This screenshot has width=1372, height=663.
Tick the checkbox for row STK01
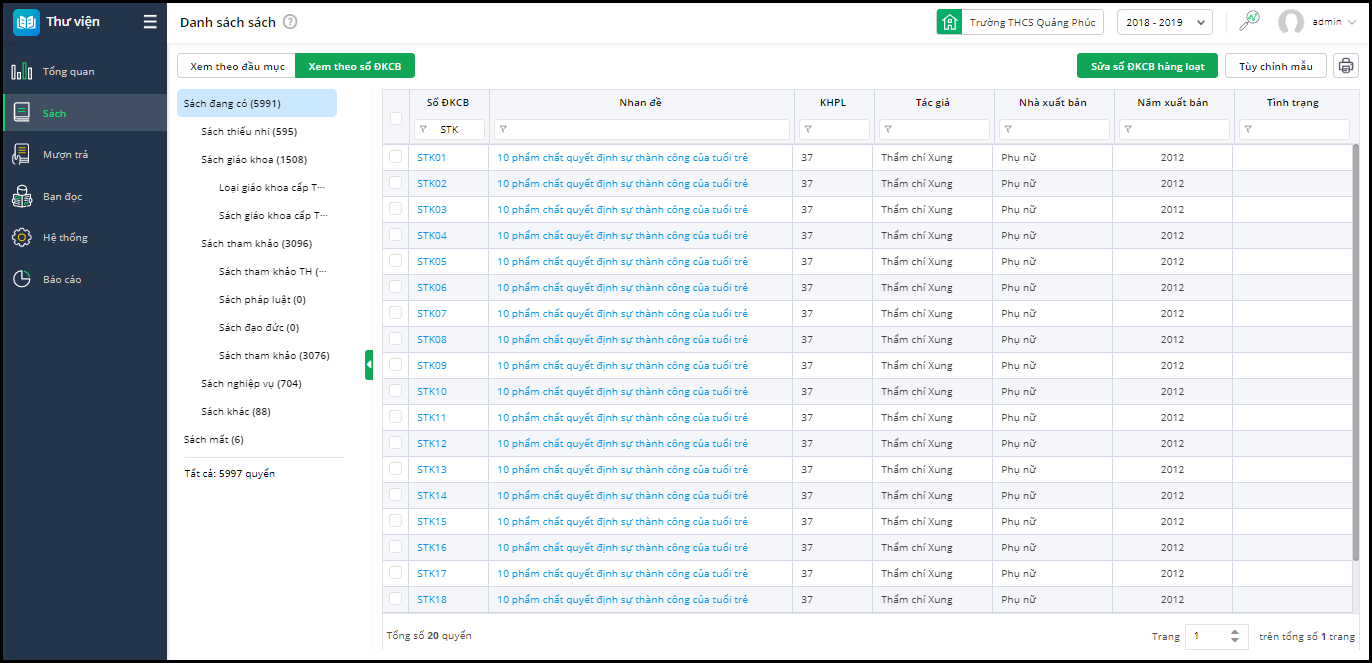click(x=395, y=157)
